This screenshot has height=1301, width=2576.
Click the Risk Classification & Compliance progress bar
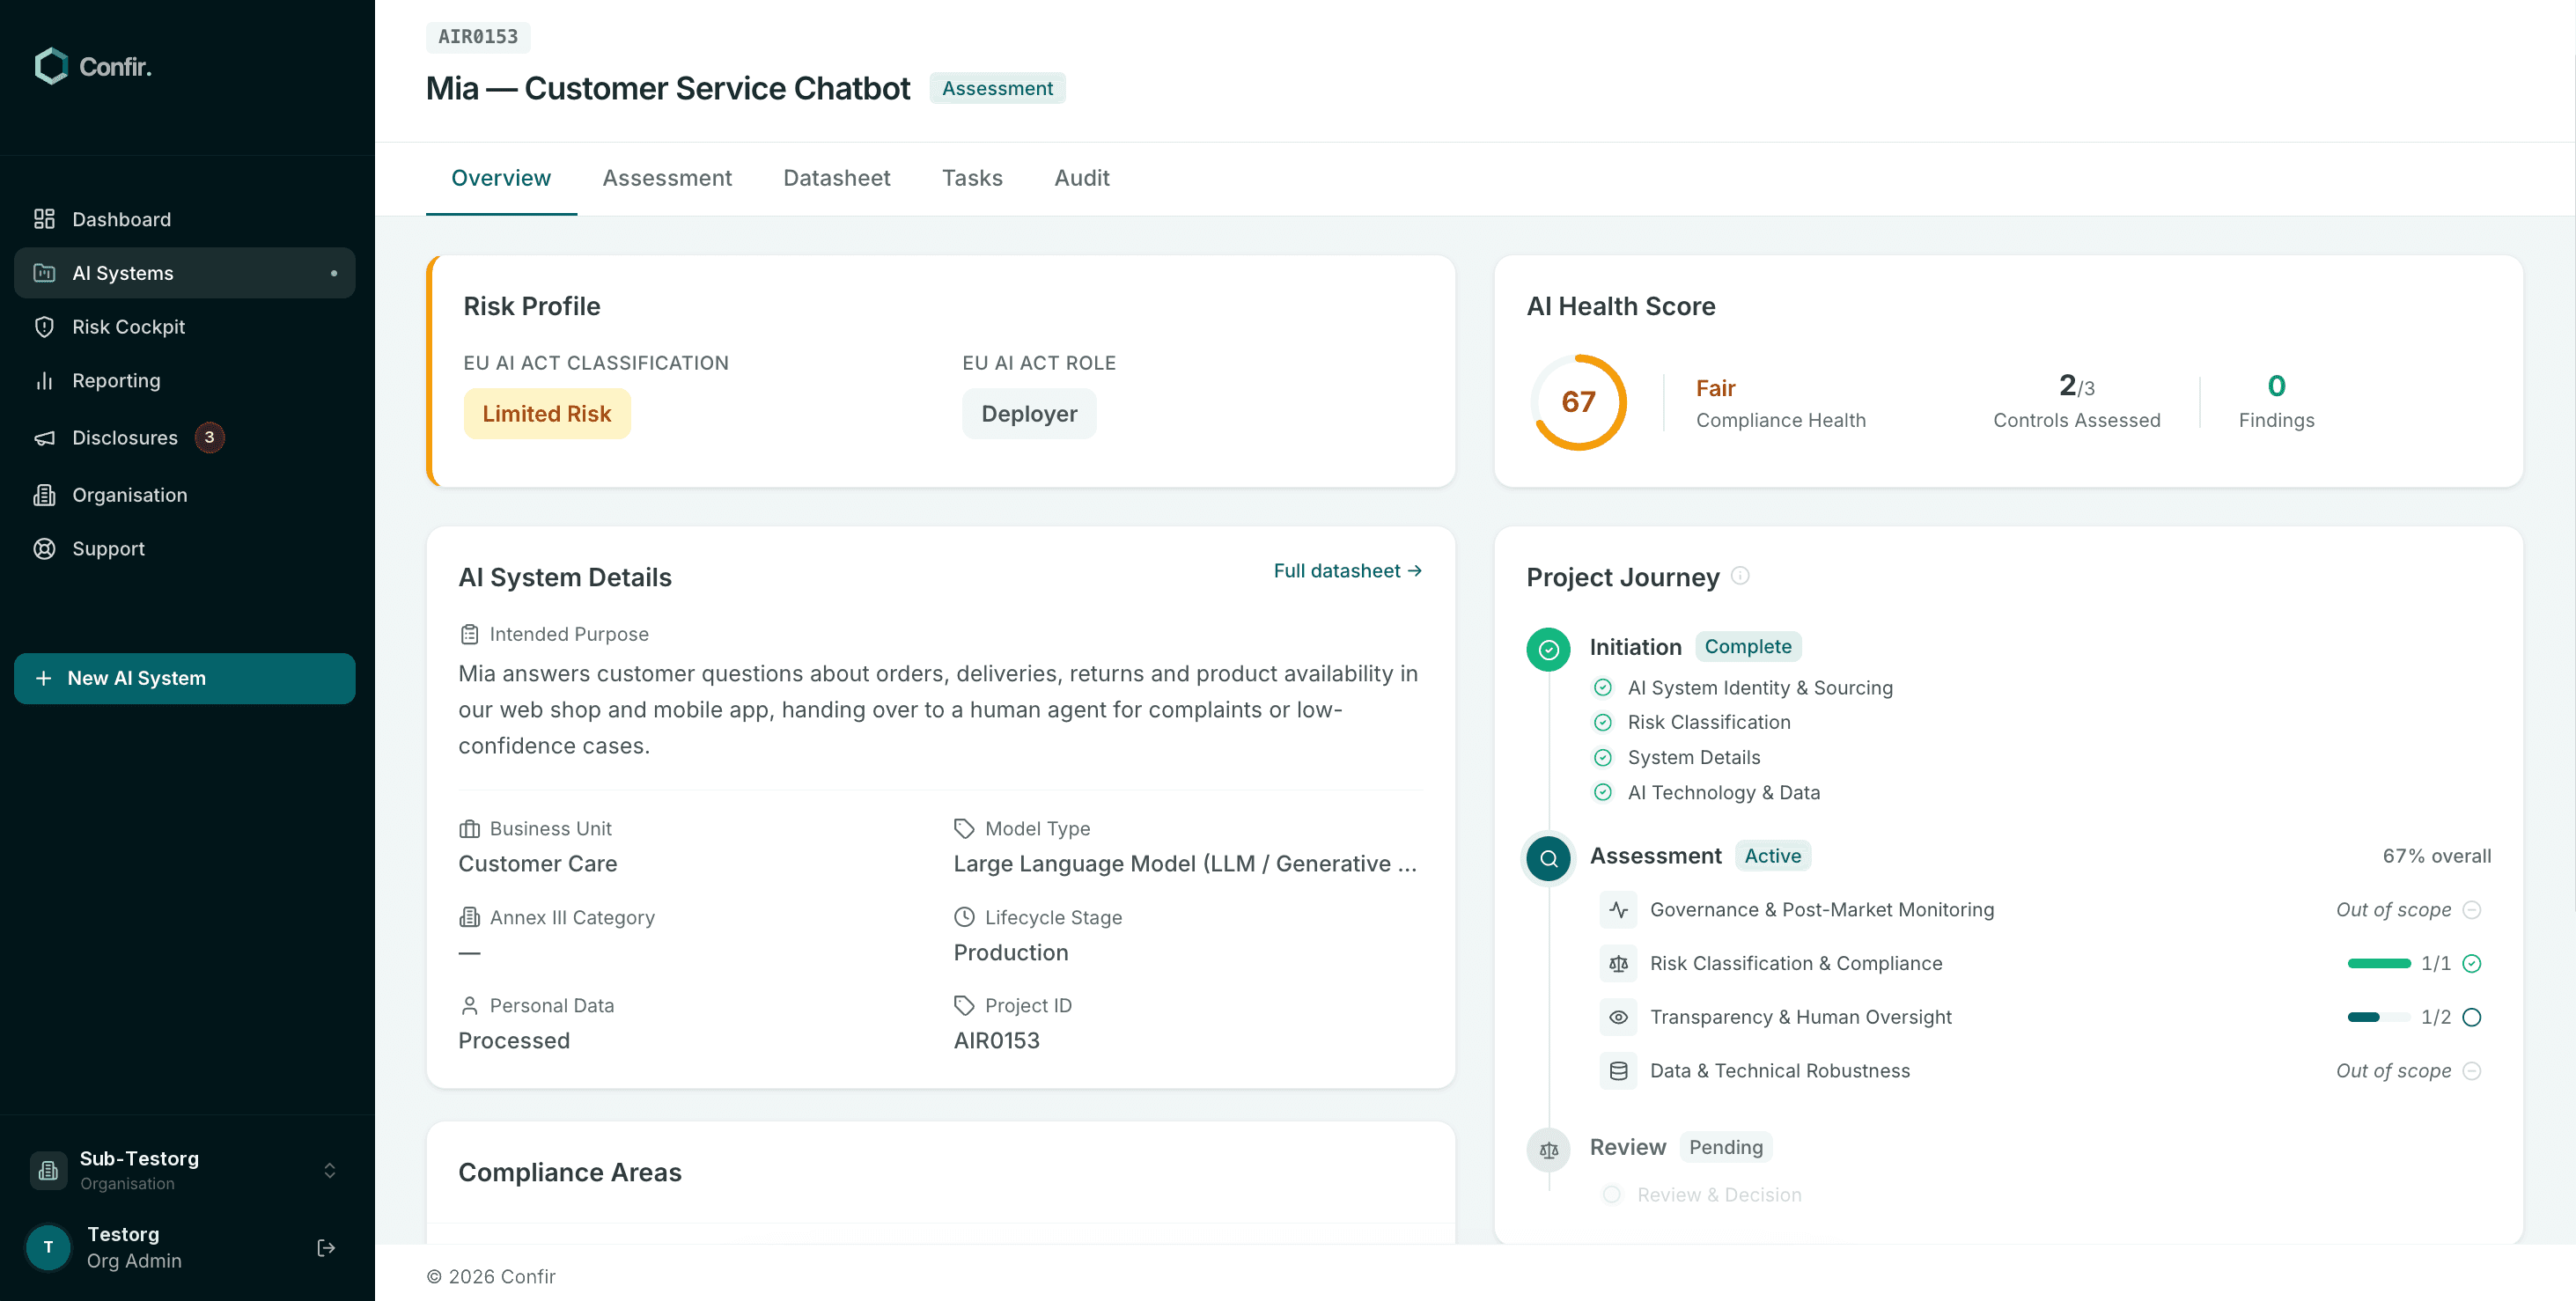click(2379, 964)
